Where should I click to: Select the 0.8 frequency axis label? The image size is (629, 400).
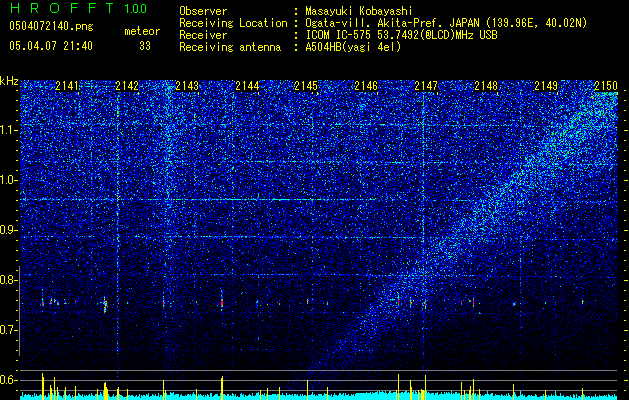pyautogui.click(x=9, y=280)
